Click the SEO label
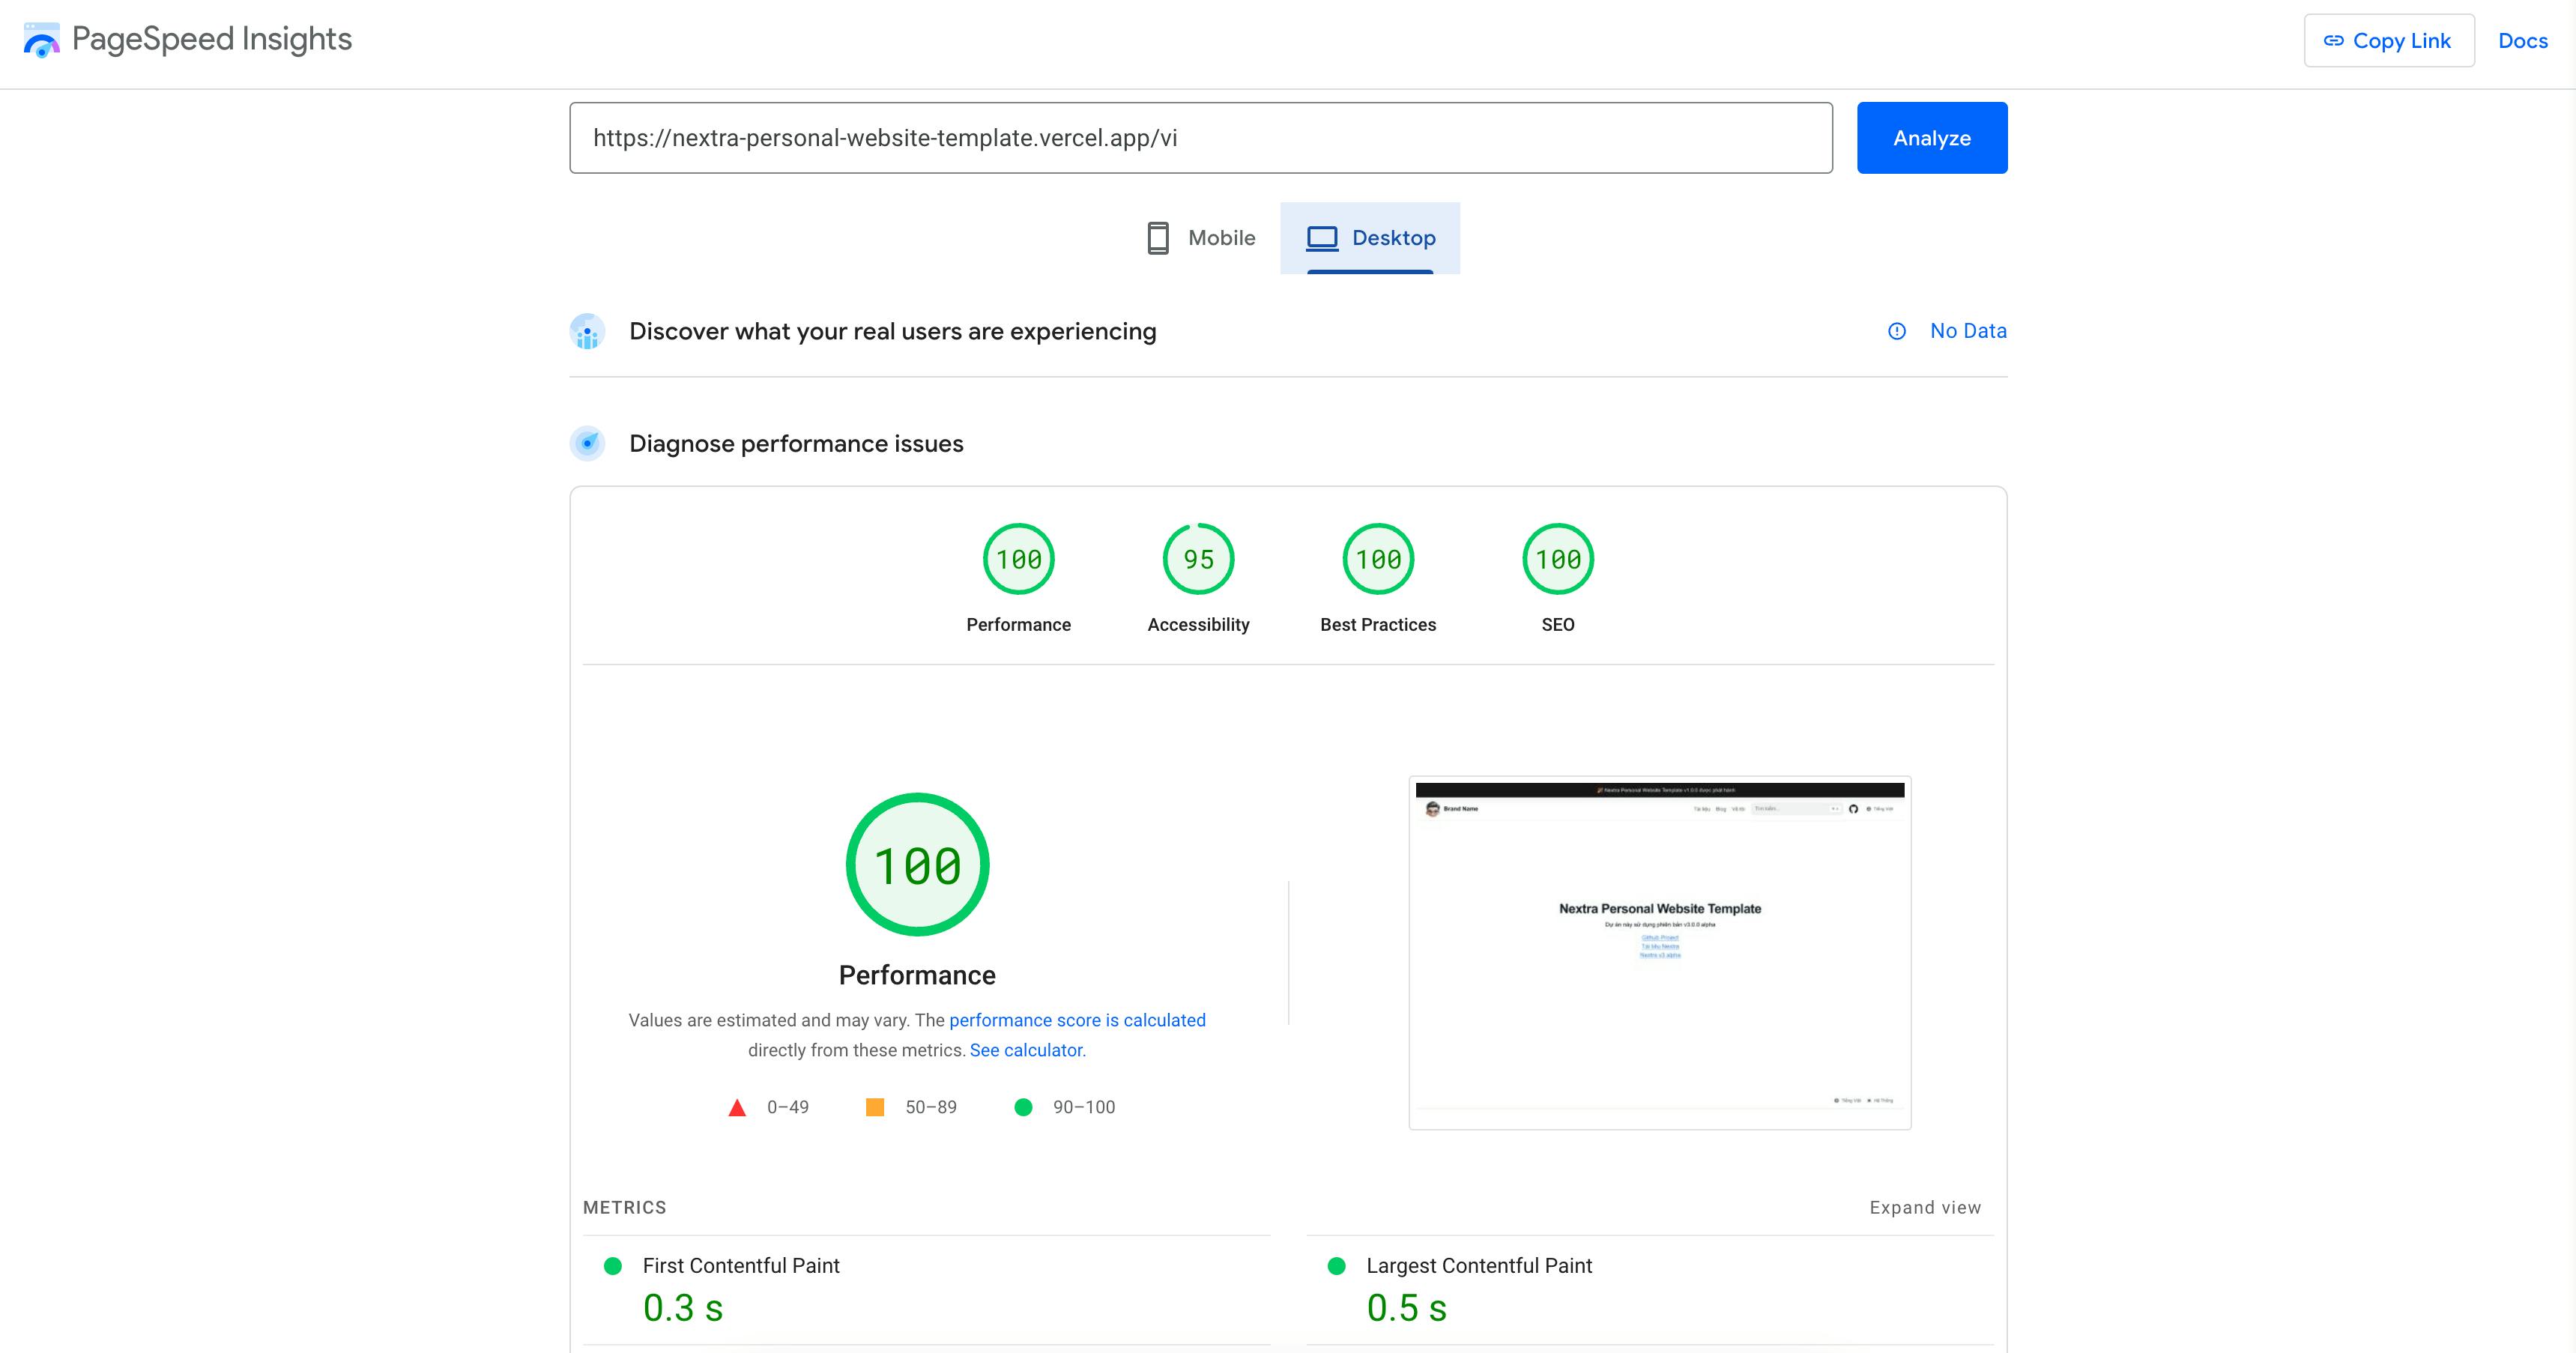2576x1353 pixels. tap(1558, 625)
